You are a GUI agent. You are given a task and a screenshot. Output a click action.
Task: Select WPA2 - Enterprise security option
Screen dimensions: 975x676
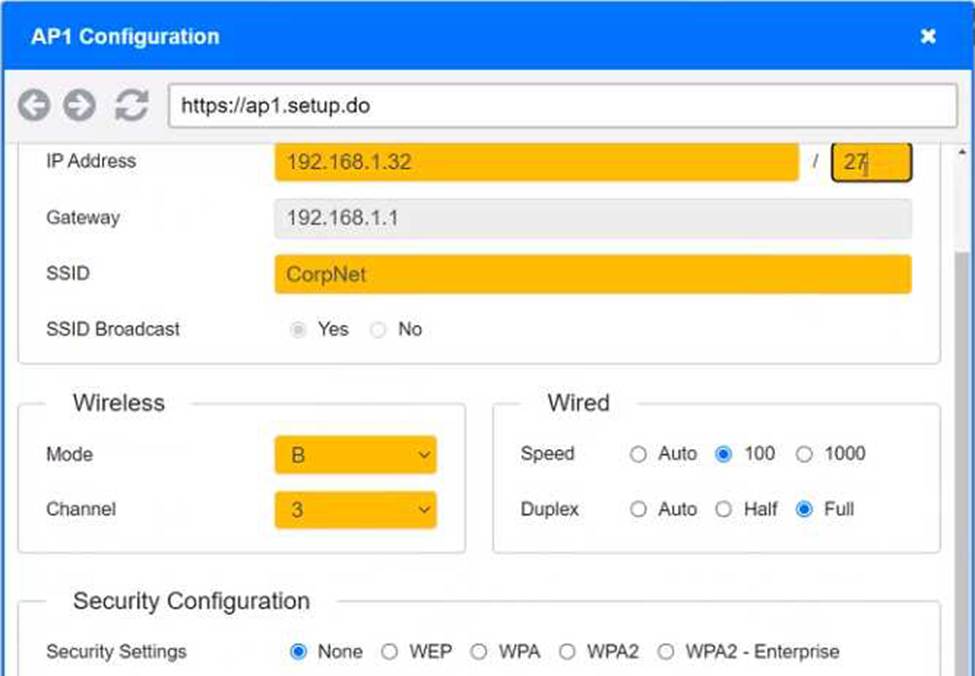[666, 652]
